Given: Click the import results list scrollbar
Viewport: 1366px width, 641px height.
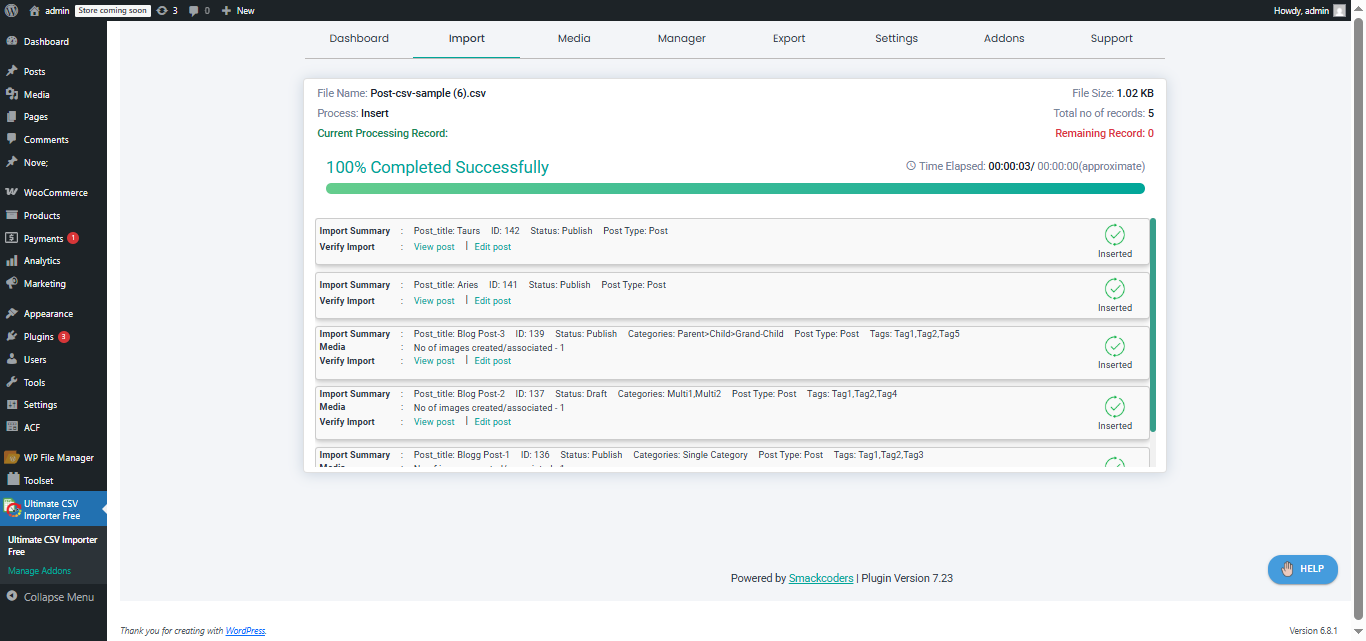Looking at the screenshot, I should (1152, 325).
